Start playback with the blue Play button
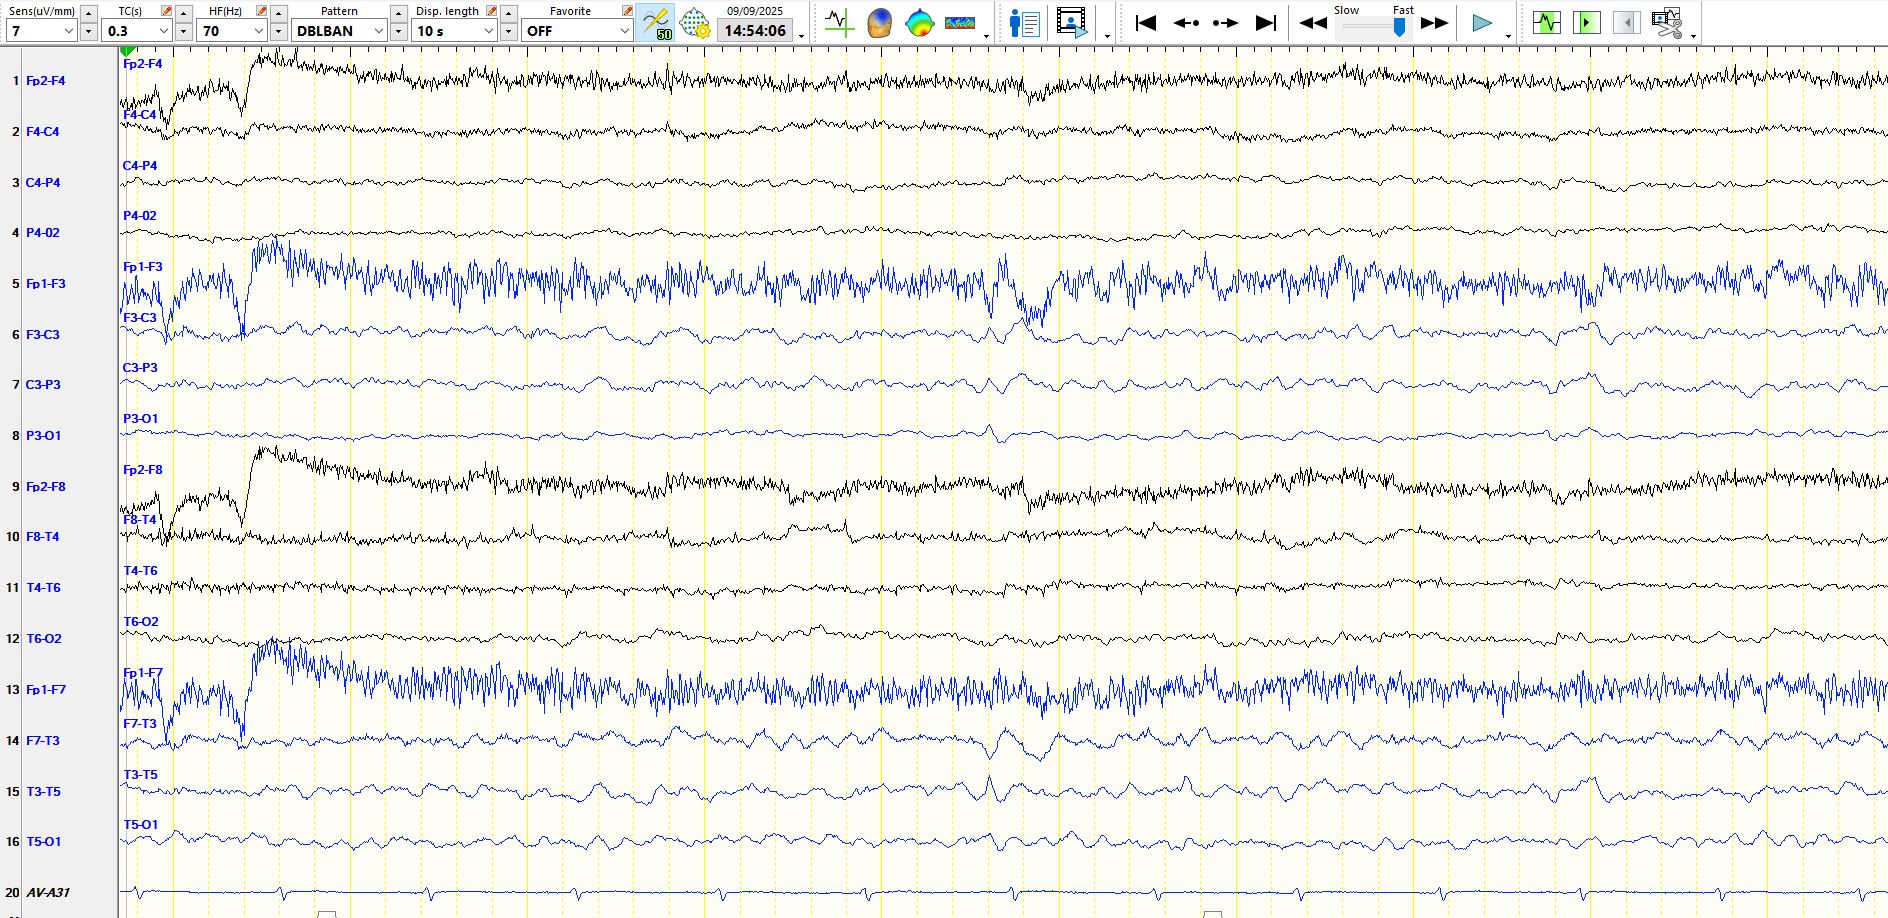Image resolution: width=1888 pixels, height=918 pixels. point(1482,23)
